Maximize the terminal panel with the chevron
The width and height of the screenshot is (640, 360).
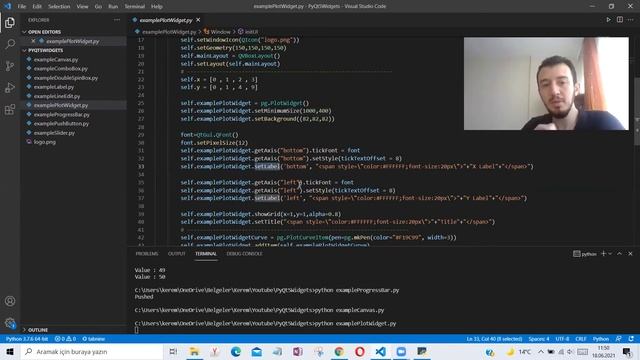[x=619, y=253]
